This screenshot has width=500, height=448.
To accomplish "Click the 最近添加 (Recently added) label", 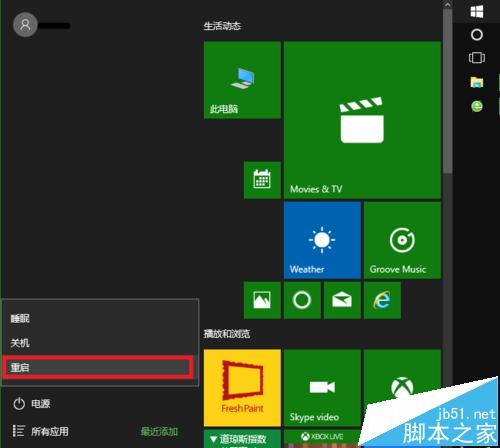I will 159,432.
